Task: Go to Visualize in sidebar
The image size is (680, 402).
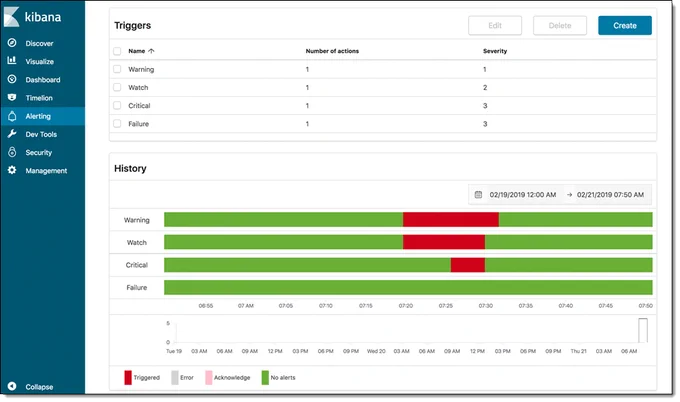Action: click(x=39, y=62)
